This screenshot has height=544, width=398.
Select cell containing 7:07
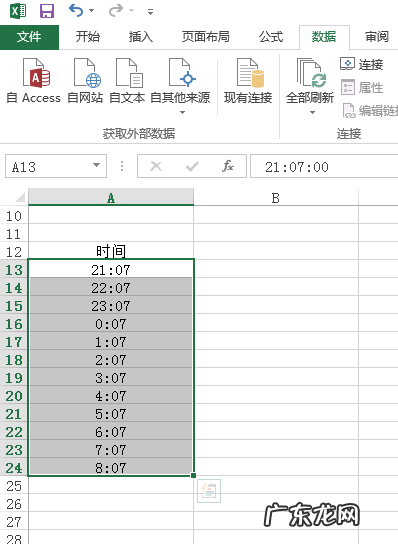coord(111,450)
